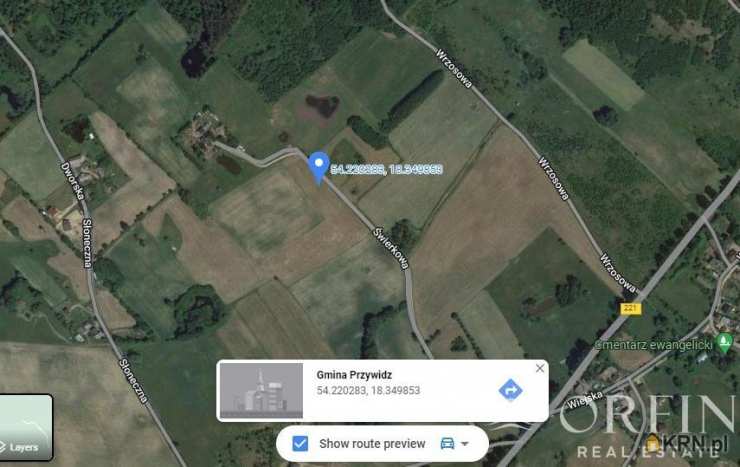
Task: Click the Cmentarz ewangelicki place label
Action: [654, 345]
